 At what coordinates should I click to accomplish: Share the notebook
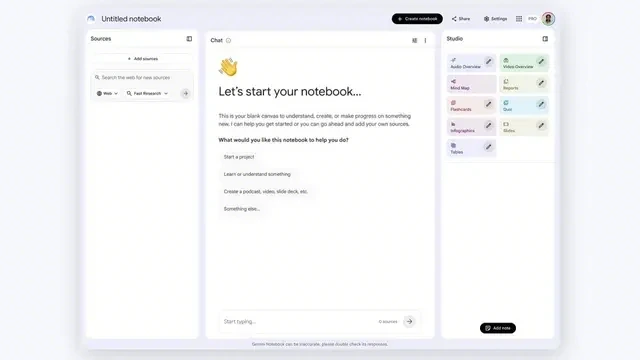click(x=461, y=19)
